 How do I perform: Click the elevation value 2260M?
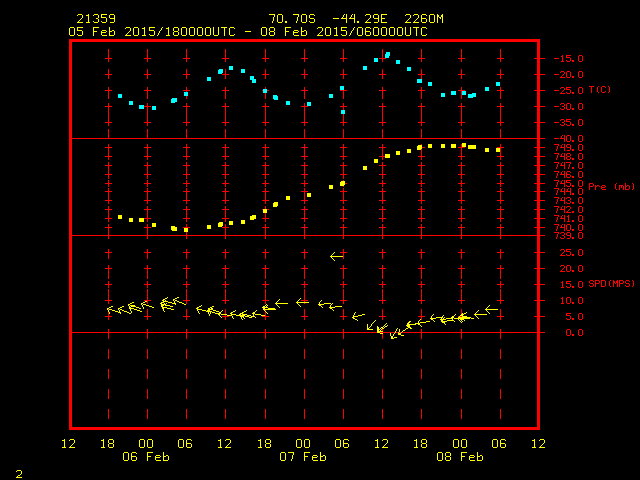(x=424, y=19)
